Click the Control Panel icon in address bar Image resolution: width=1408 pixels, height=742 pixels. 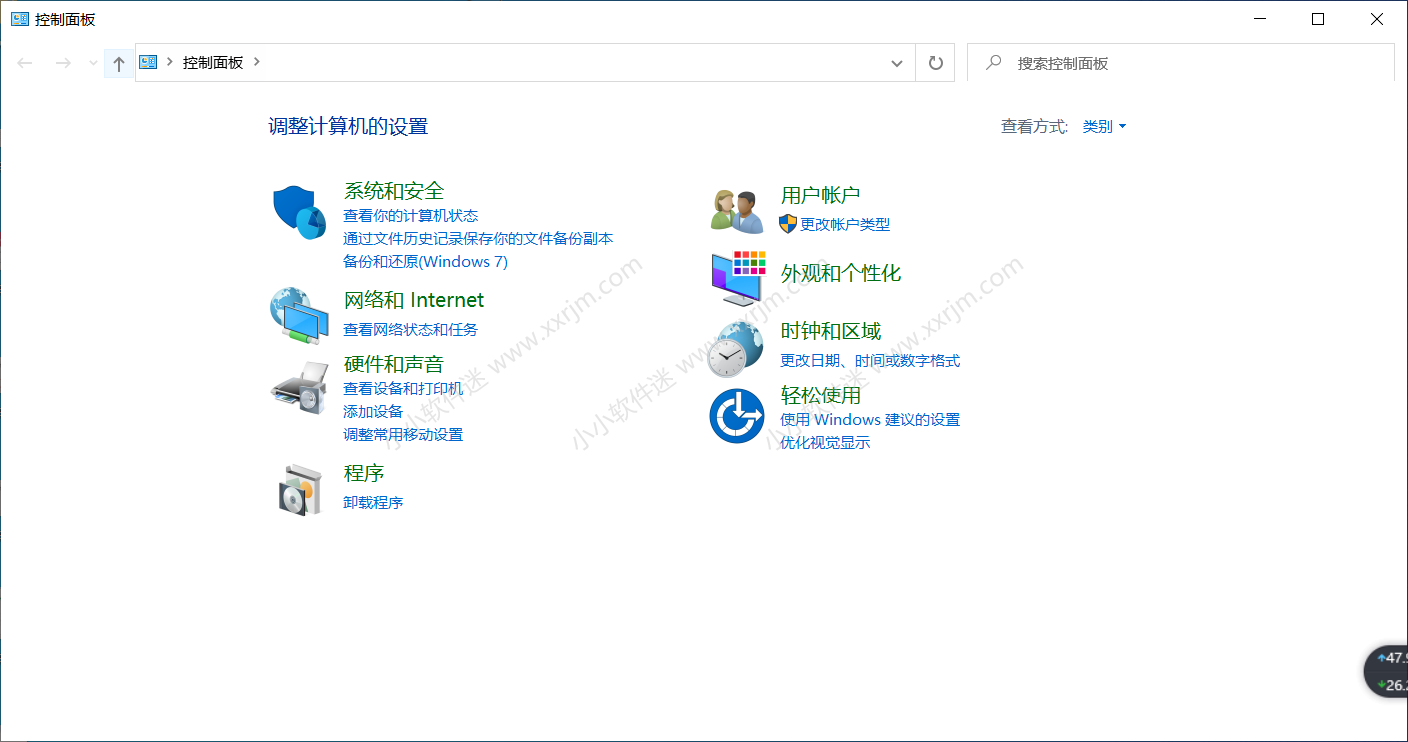point(148,62)
